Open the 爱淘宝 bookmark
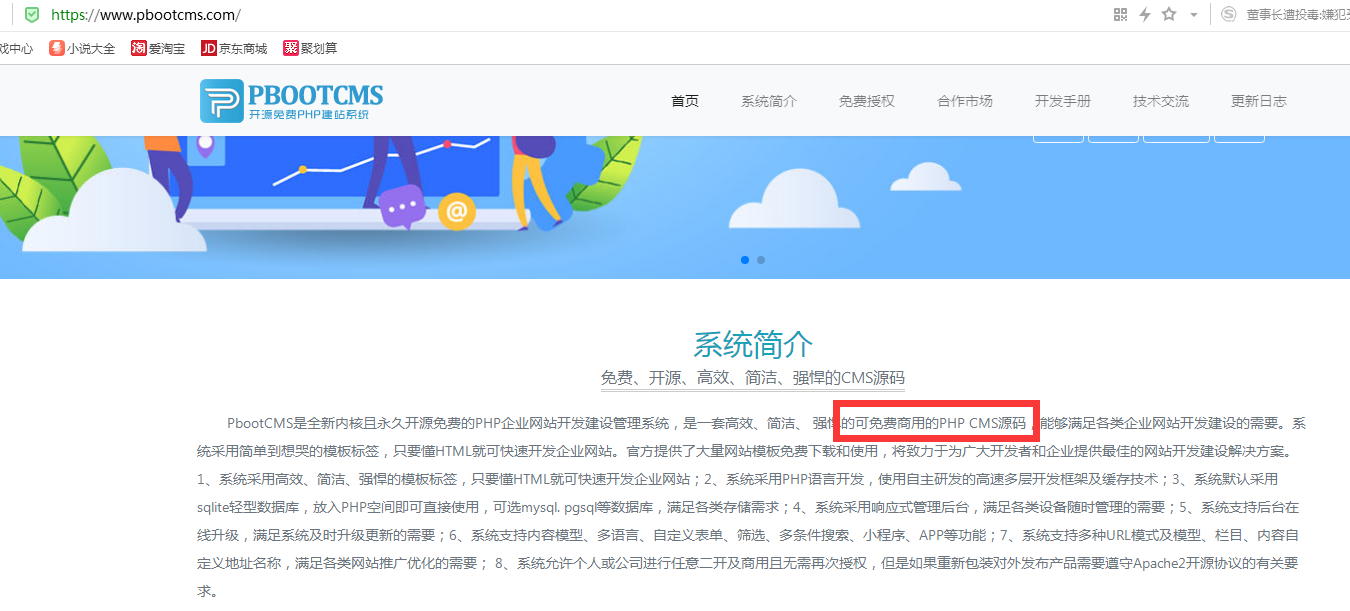The height and width of the screenshot is (611, 1350). (158, 48)
